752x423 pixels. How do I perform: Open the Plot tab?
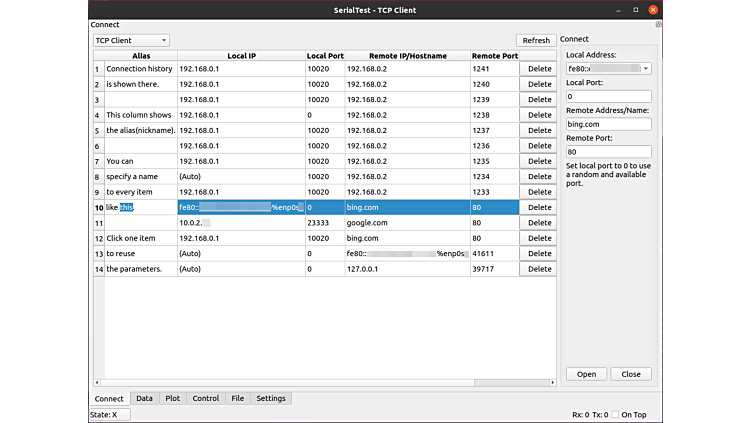tap(172, 398)
